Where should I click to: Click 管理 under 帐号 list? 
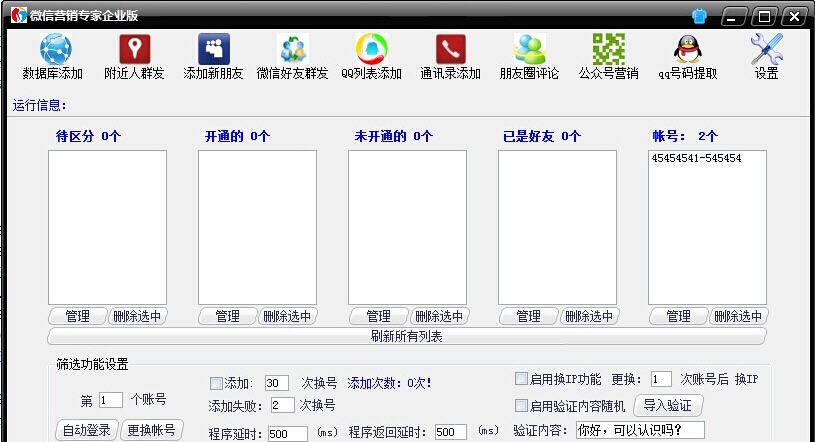coord(678,316)
